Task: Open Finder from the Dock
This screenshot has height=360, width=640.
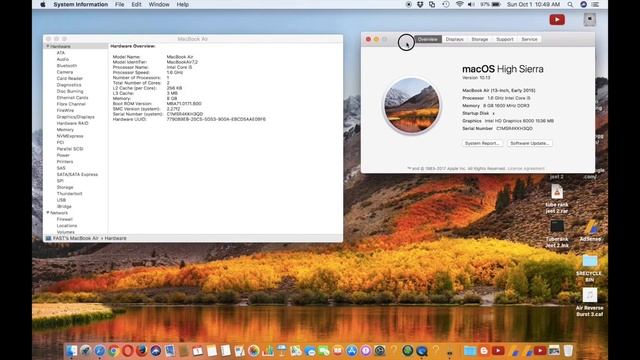Action: point(71,350)
